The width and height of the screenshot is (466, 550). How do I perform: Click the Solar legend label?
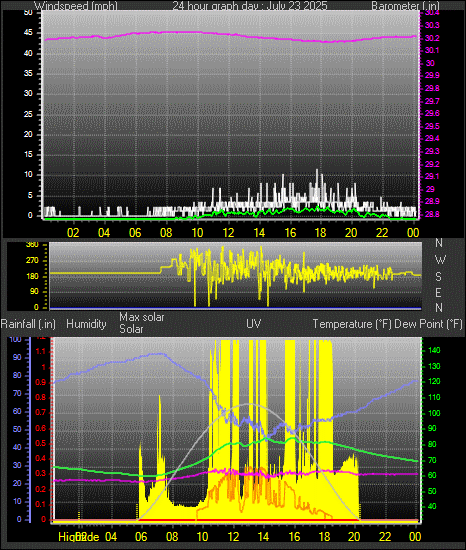(x=131, y=329)
